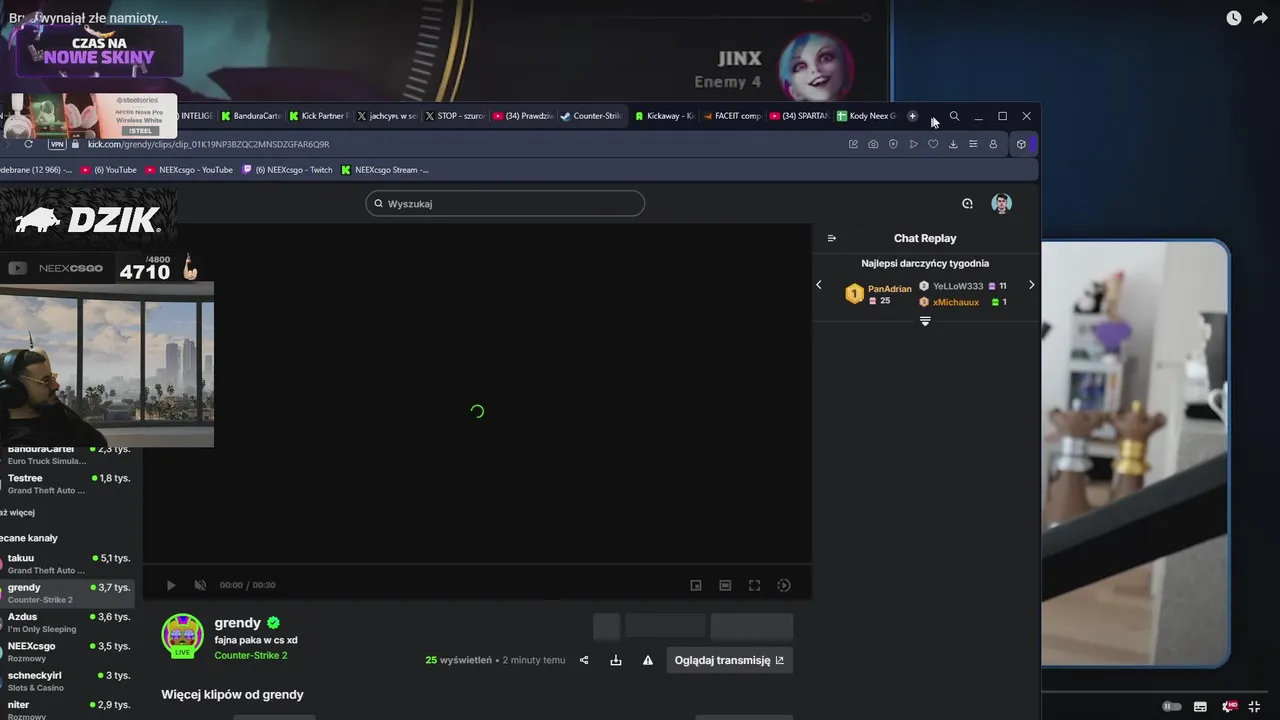The height and width of the screenshot is (720, 1280).
Task: Collapse the Chat Replay panel
Action: coord(832,238)
